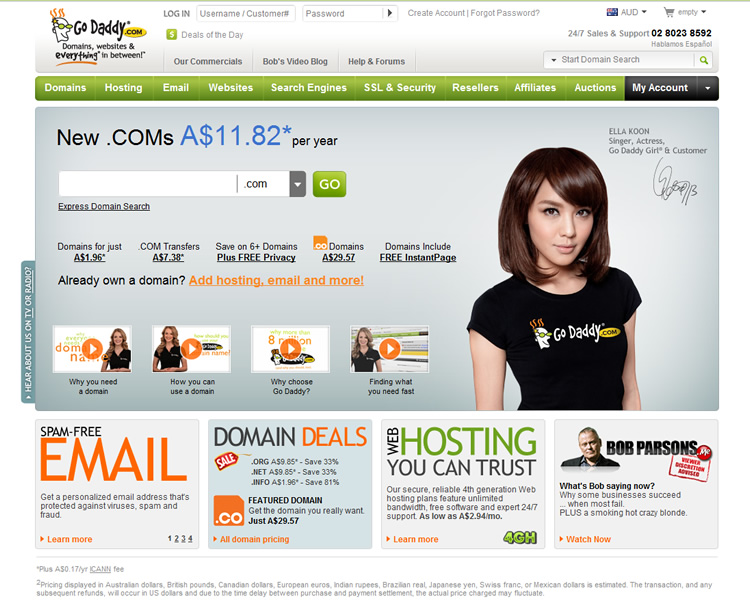
Task: Expand the empty cart dropdown arrow
Action: [704, 12]
